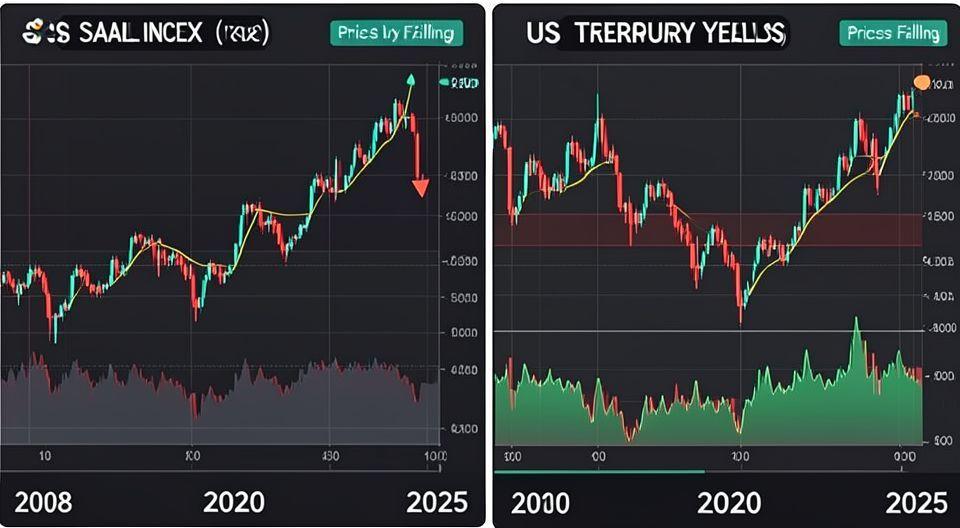The image size is (960, 528).
Task: Click the red down arrow on the left chart
Action: pos(420,185)
